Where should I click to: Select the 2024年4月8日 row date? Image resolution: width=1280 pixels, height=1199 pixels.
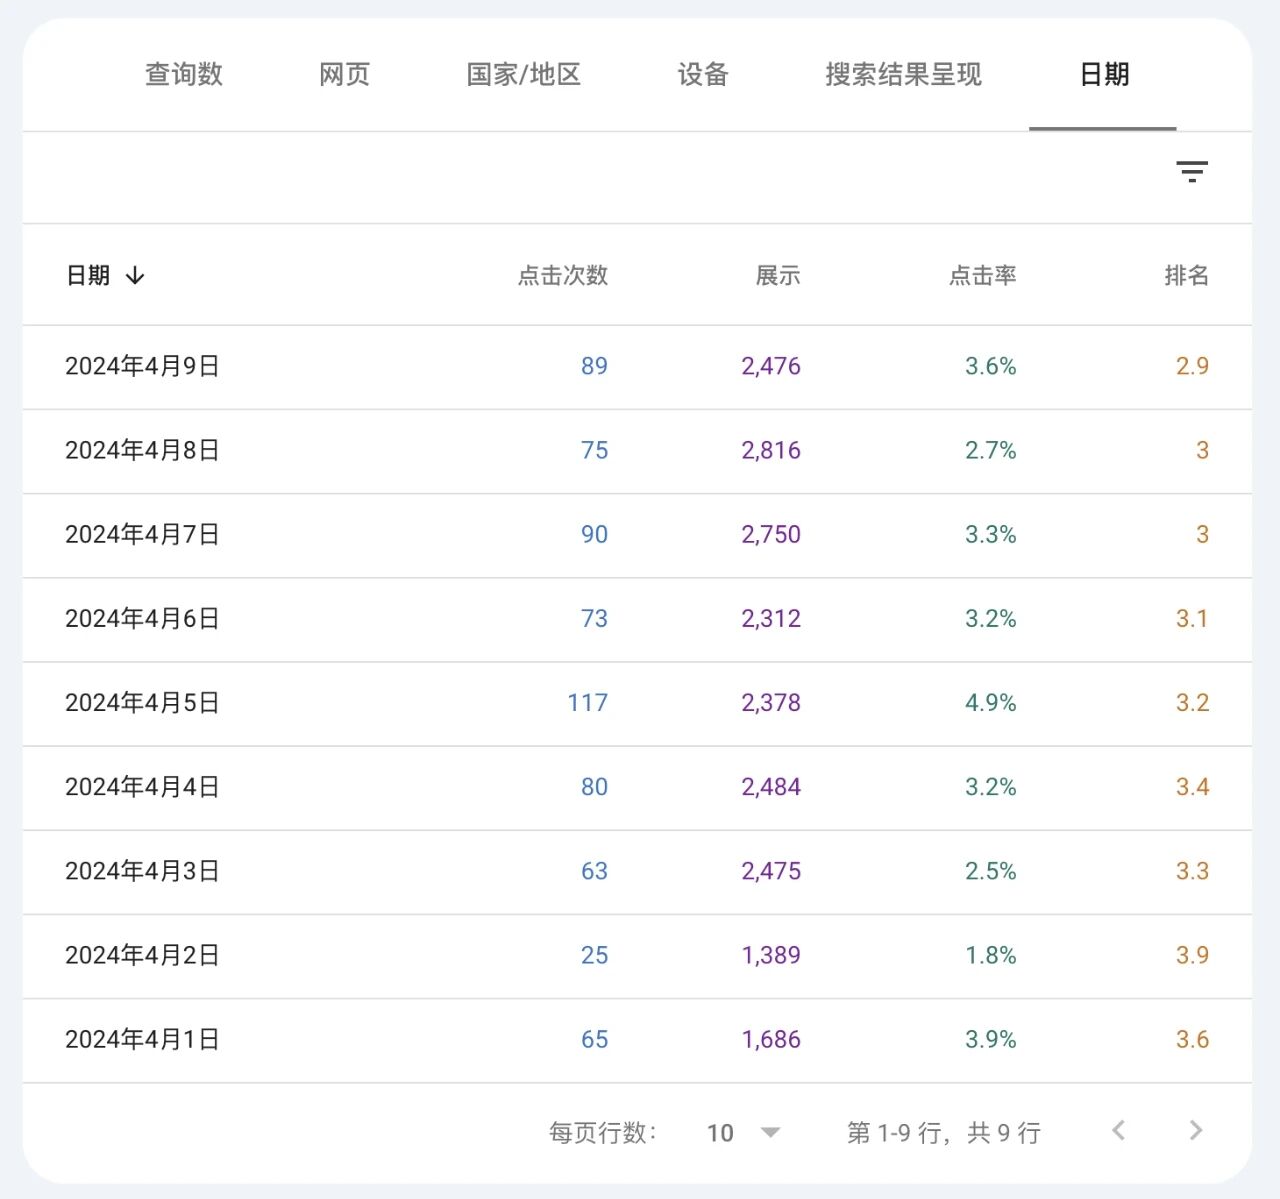142,451
